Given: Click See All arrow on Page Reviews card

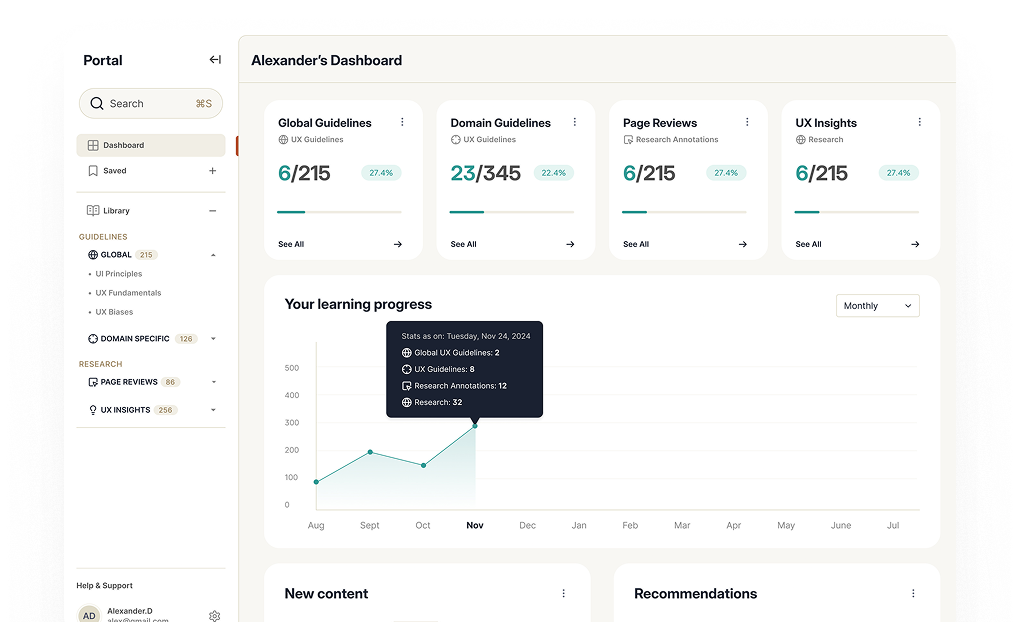Looking at the screenshot, I should [742, 244].
